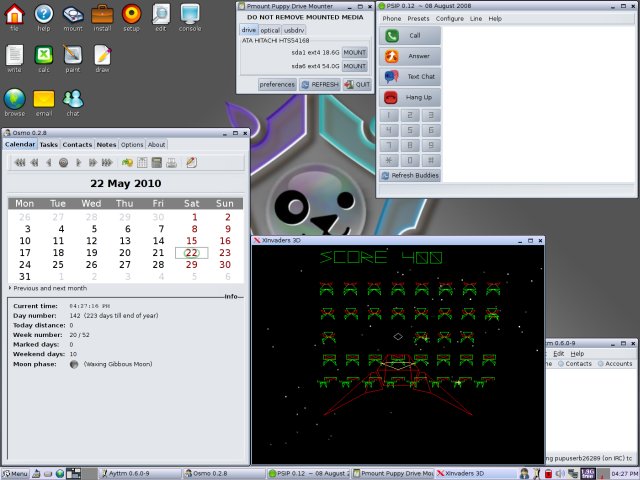Click MOUNT for sda6 ext4 54.0G
Viewport: 640px width, 480px height.
point(354,66)
